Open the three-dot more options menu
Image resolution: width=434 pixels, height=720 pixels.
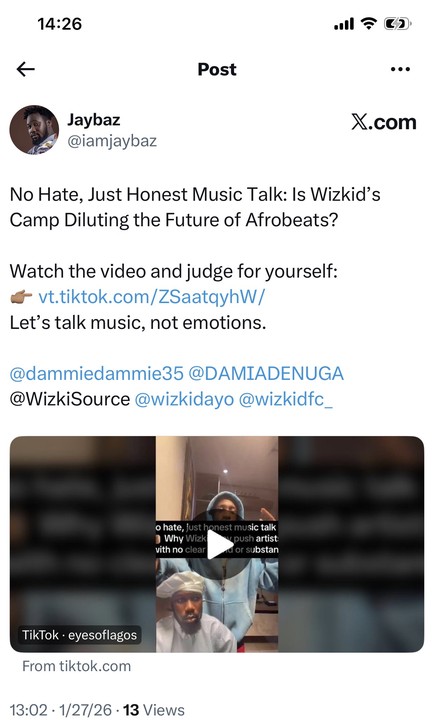click(400, 69)
